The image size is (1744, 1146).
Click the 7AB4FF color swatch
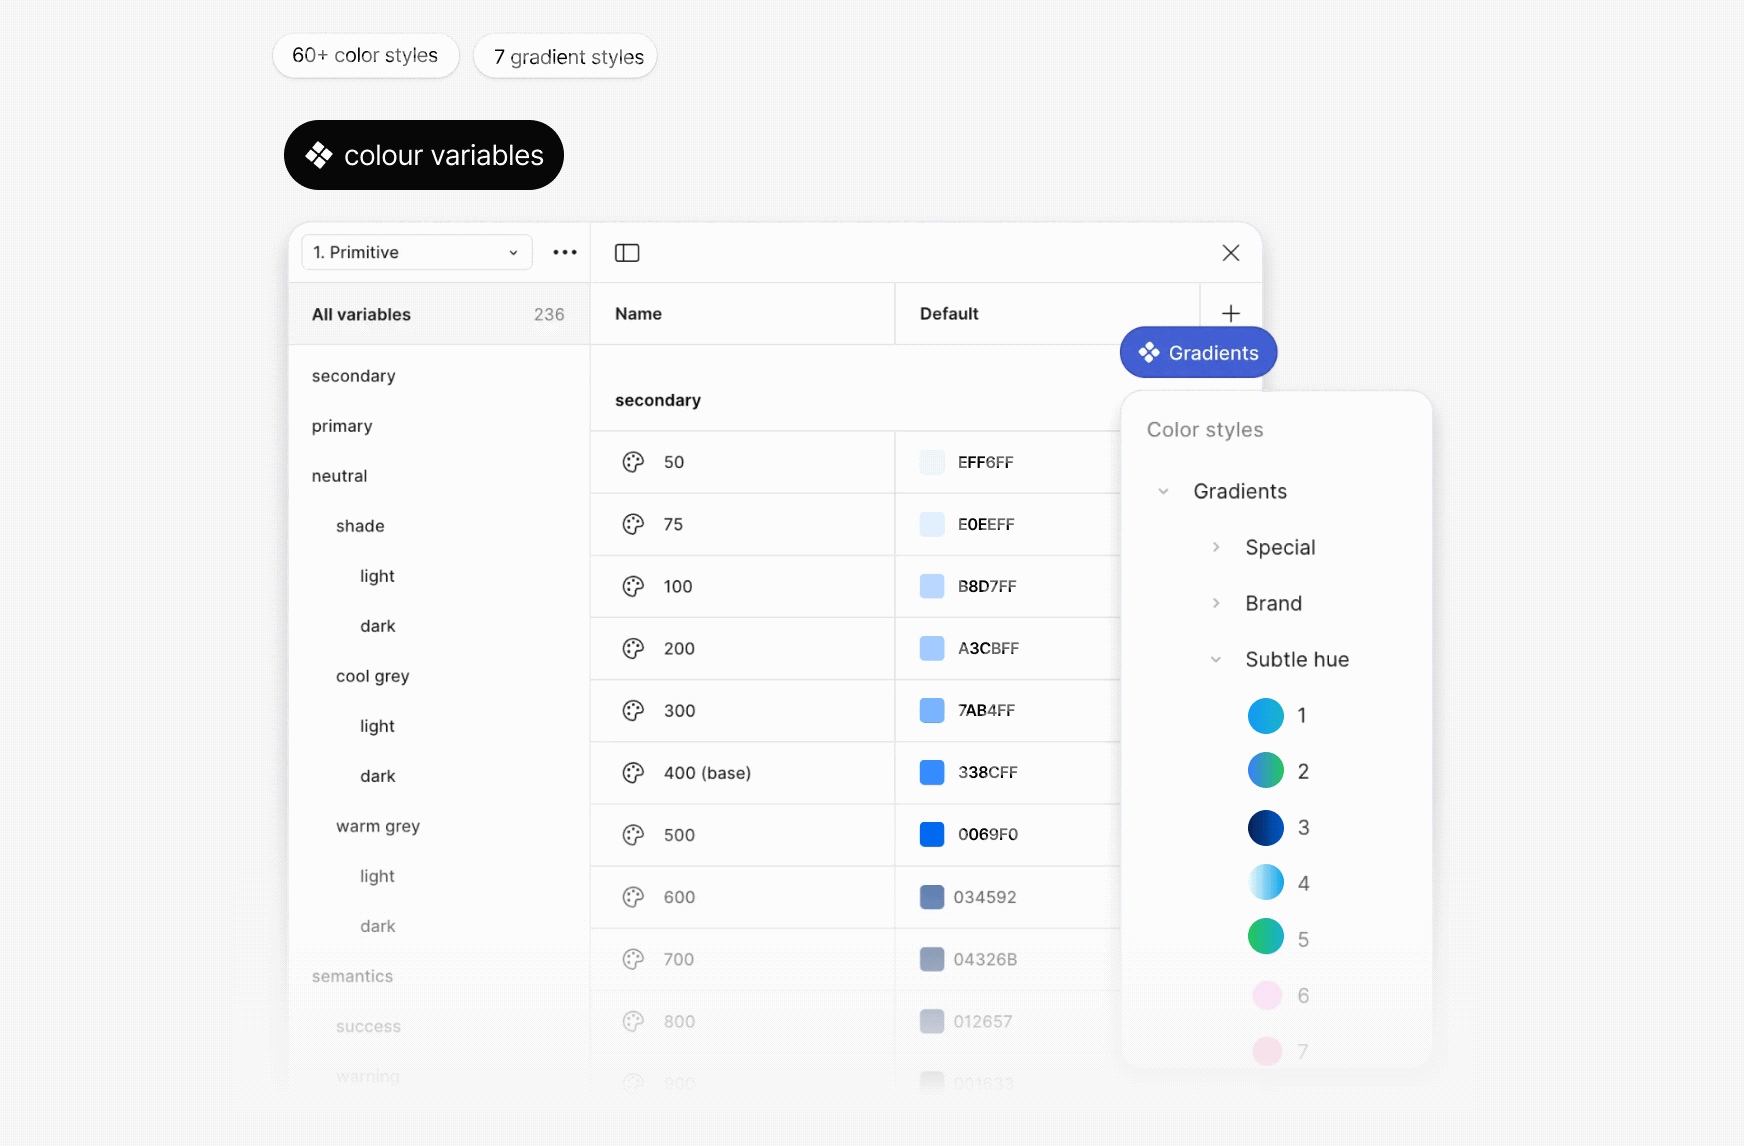[x=932, y=710]
